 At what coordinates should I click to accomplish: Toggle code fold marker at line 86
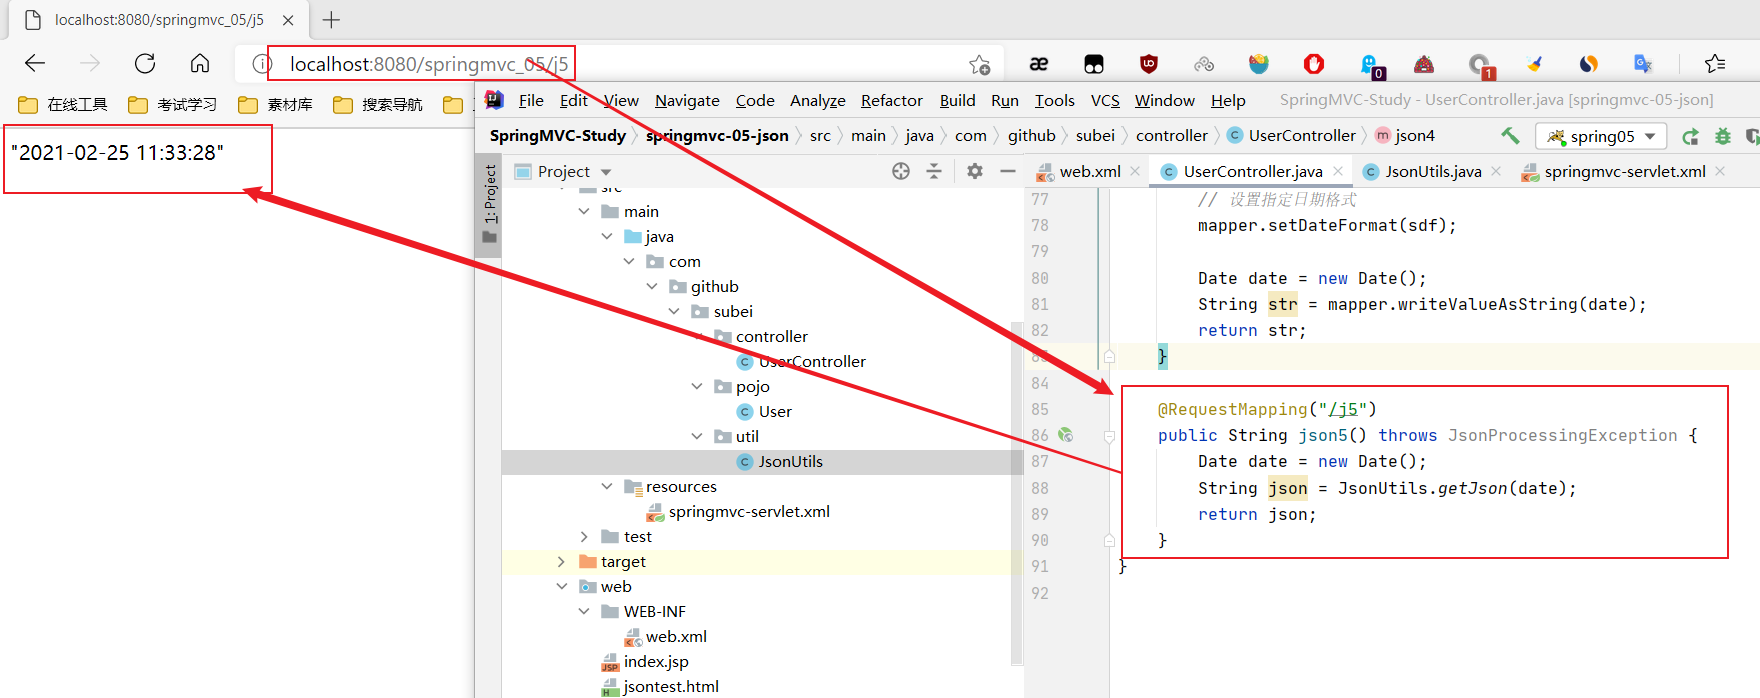(1109, 436)
